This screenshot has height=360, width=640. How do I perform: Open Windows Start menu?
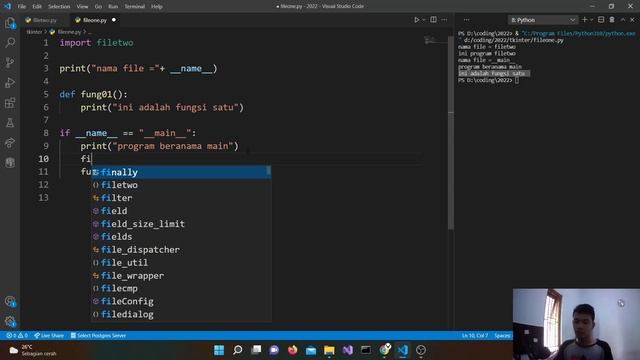point(219,350)
